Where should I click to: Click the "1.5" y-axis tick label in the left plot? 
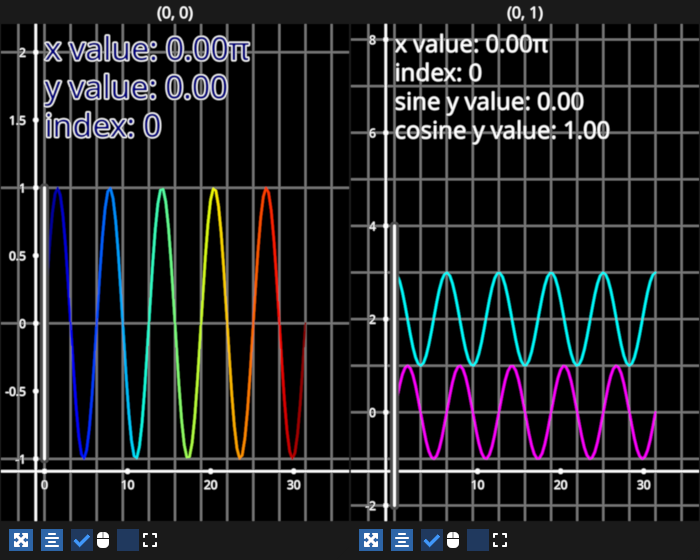(17, 121)
